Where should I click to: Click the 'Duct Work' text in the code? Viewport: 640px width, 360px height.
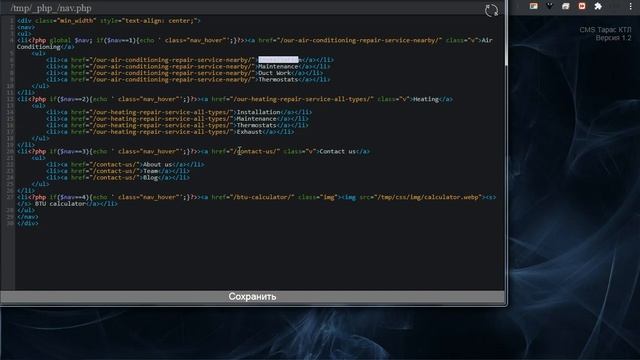(x=275, y=73)
